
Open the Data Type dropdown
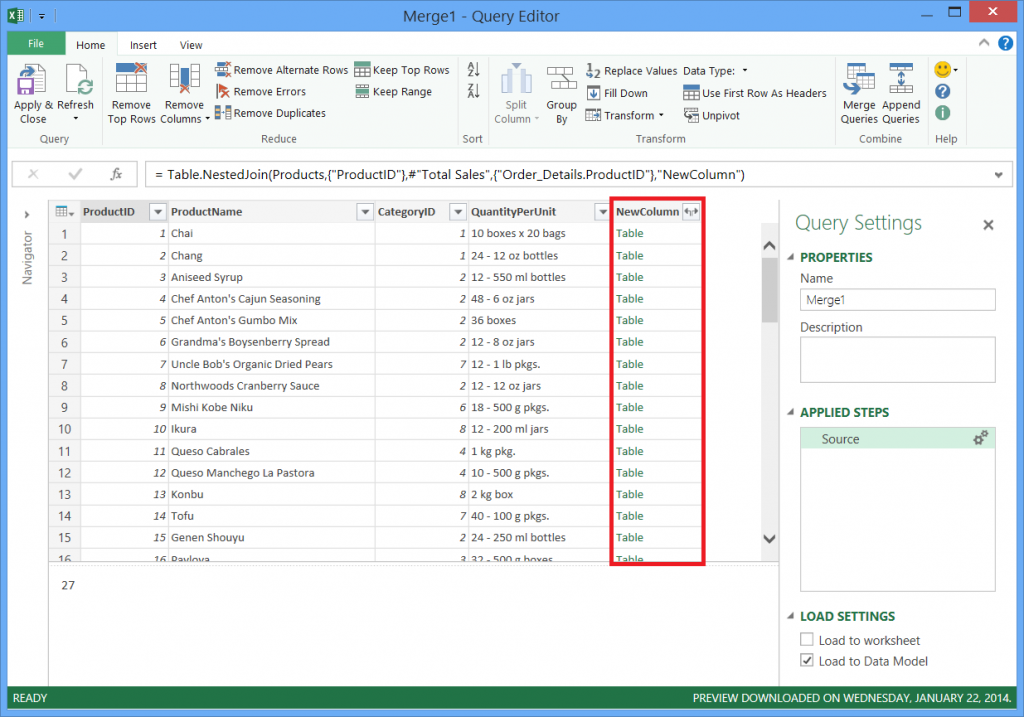tap(744, 71)
